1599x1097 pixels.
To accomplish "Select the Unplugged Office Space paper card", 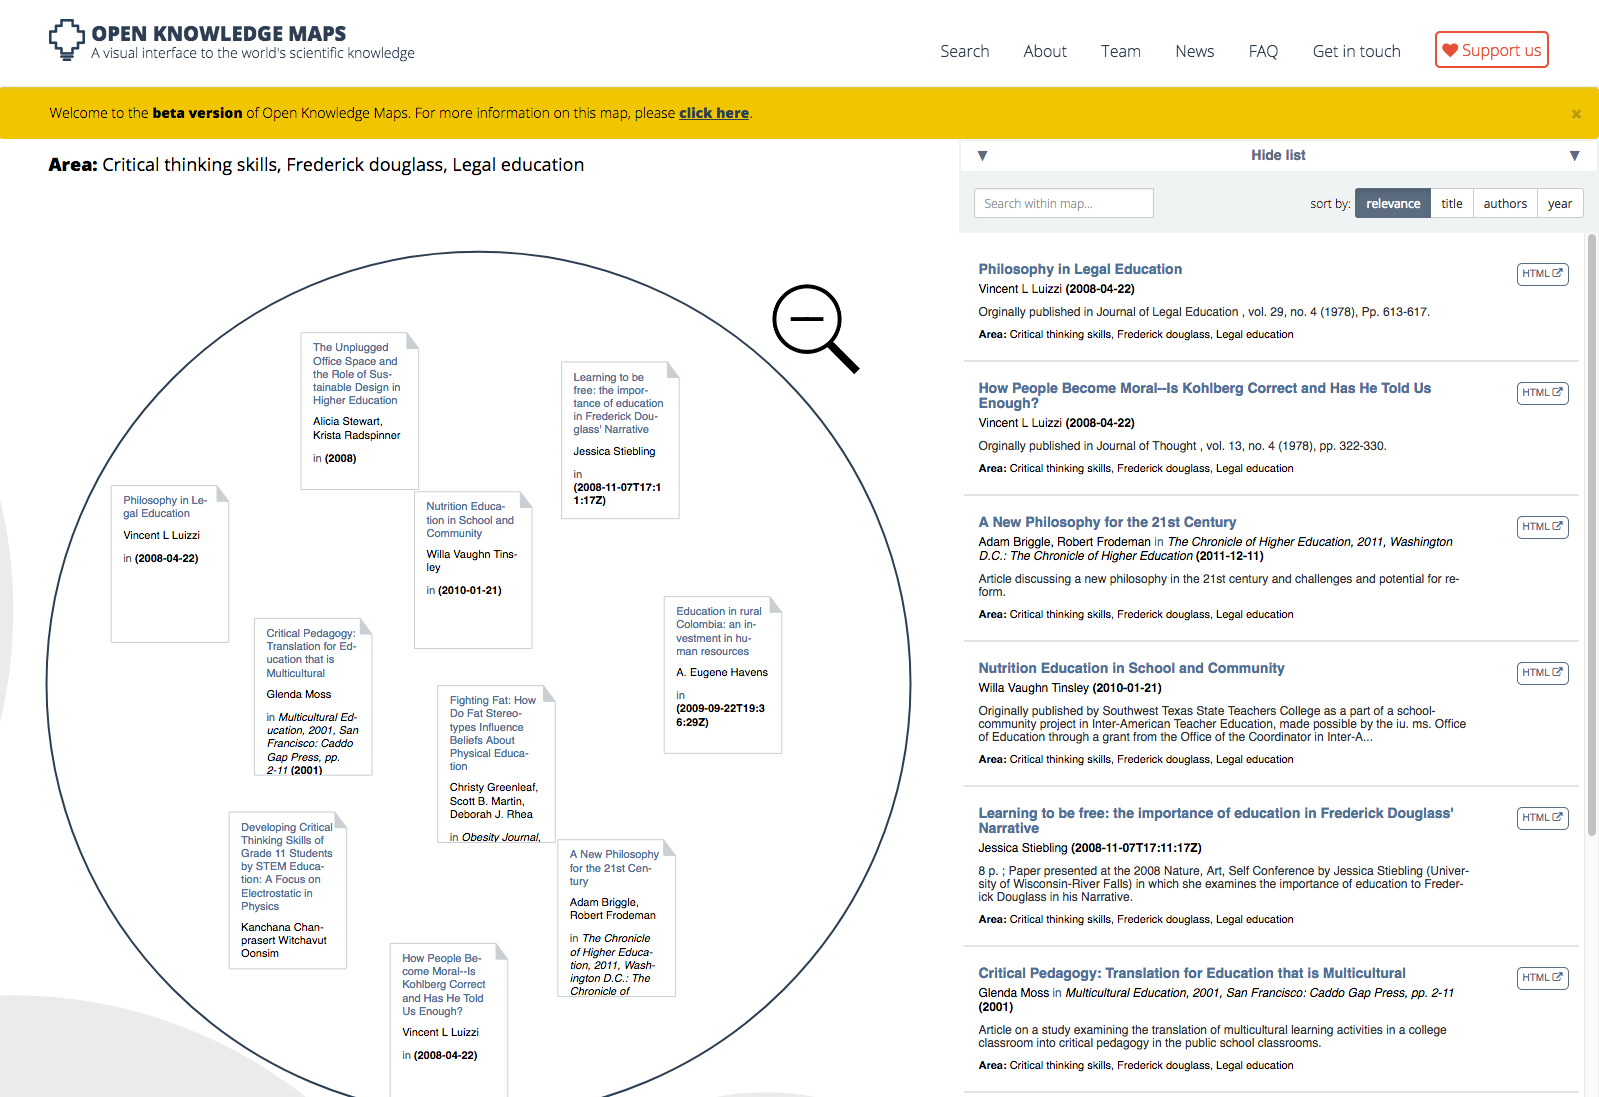I will tap(360, 411).
